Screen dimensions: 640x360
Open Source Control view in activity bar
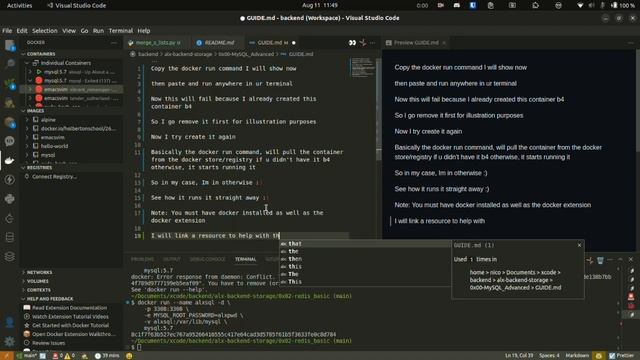tap(9, 83)
